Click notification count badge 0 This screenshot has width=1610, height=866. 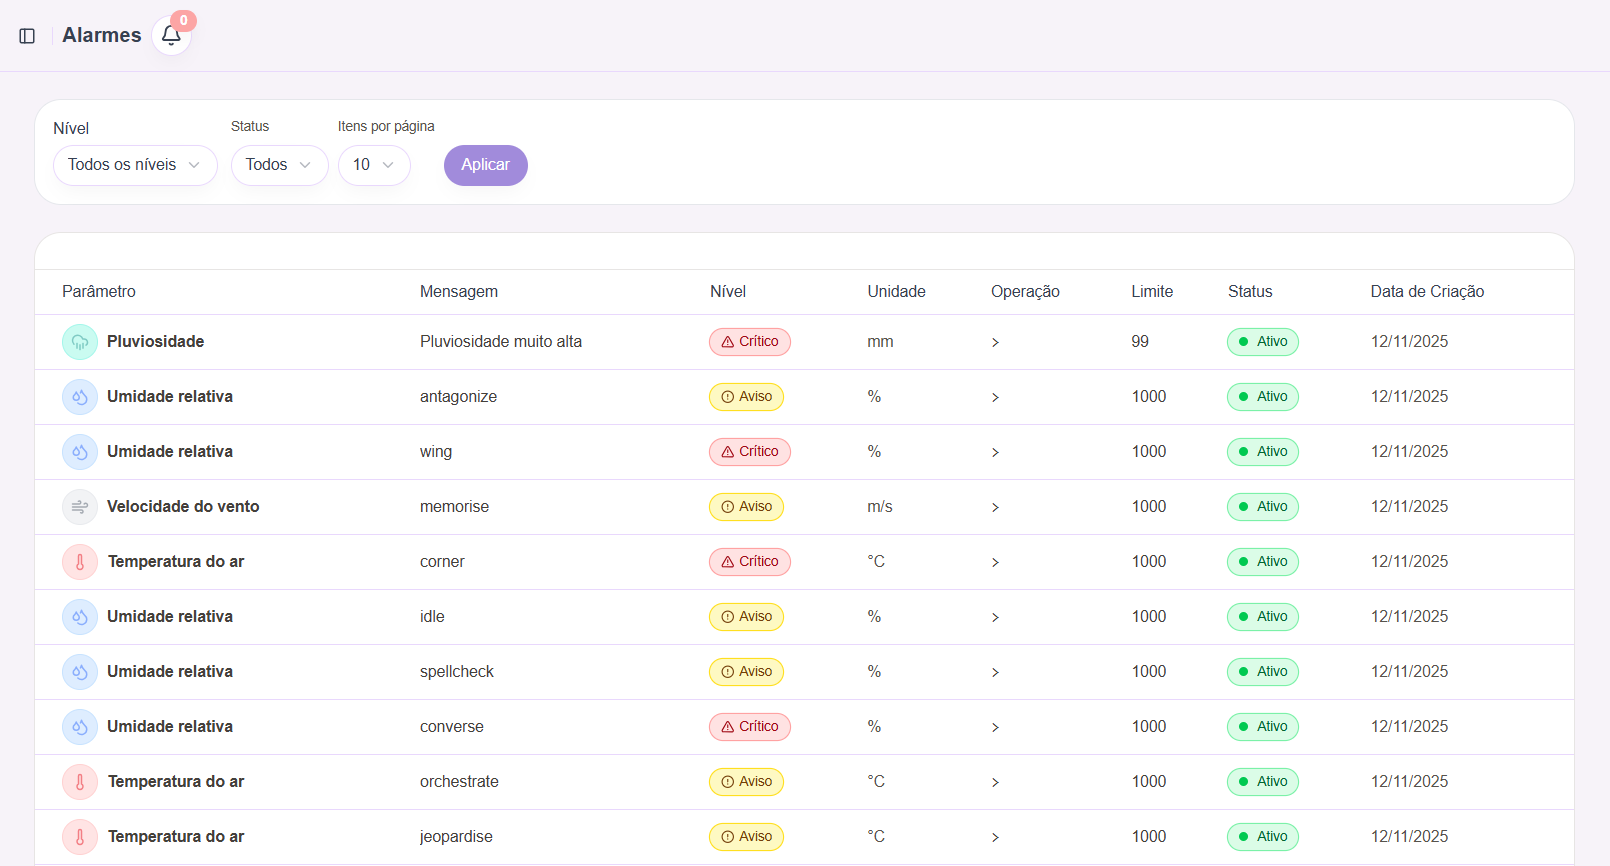183,20
